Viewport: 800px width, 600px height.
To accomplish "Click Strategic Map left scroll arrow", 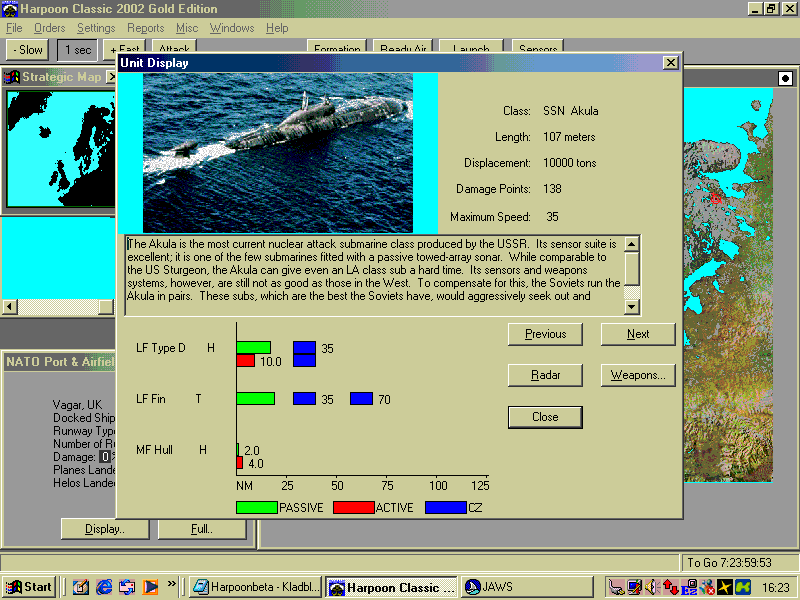I will click(x=10, y=307).
